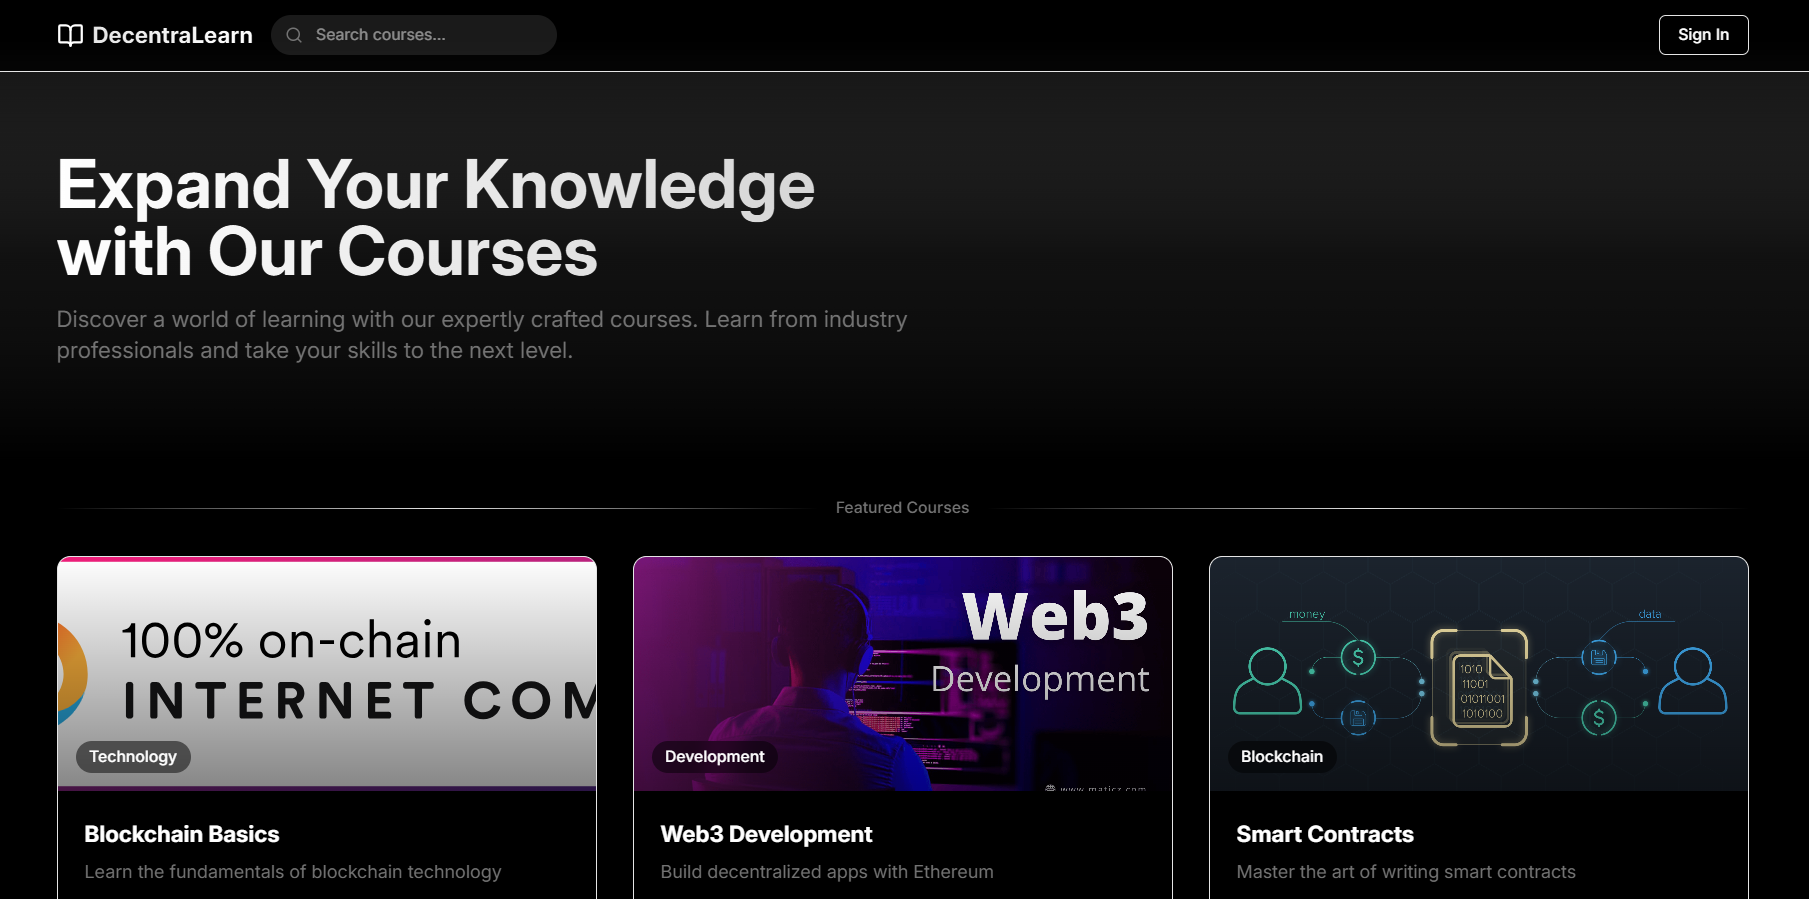Viewport: 1809px width, 899px height.
Task: Click the Sign In button
Action: [1703, 35]
